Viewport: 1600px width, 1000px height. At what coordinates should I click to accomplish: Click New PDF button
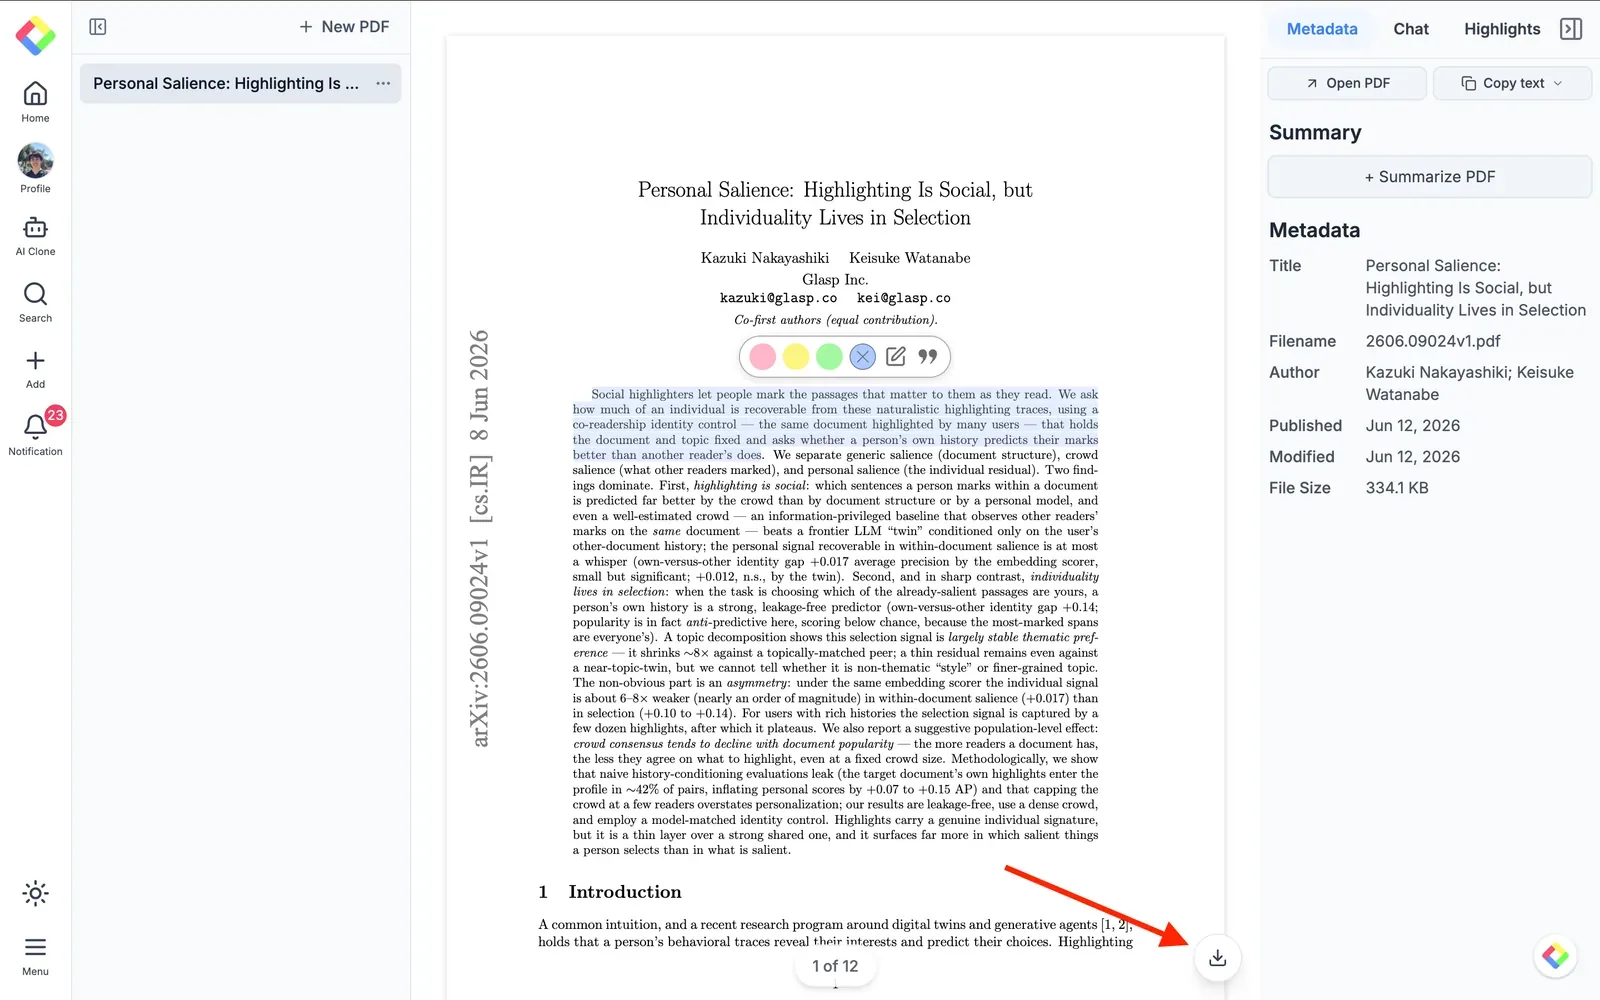click(x=344, y=27)
